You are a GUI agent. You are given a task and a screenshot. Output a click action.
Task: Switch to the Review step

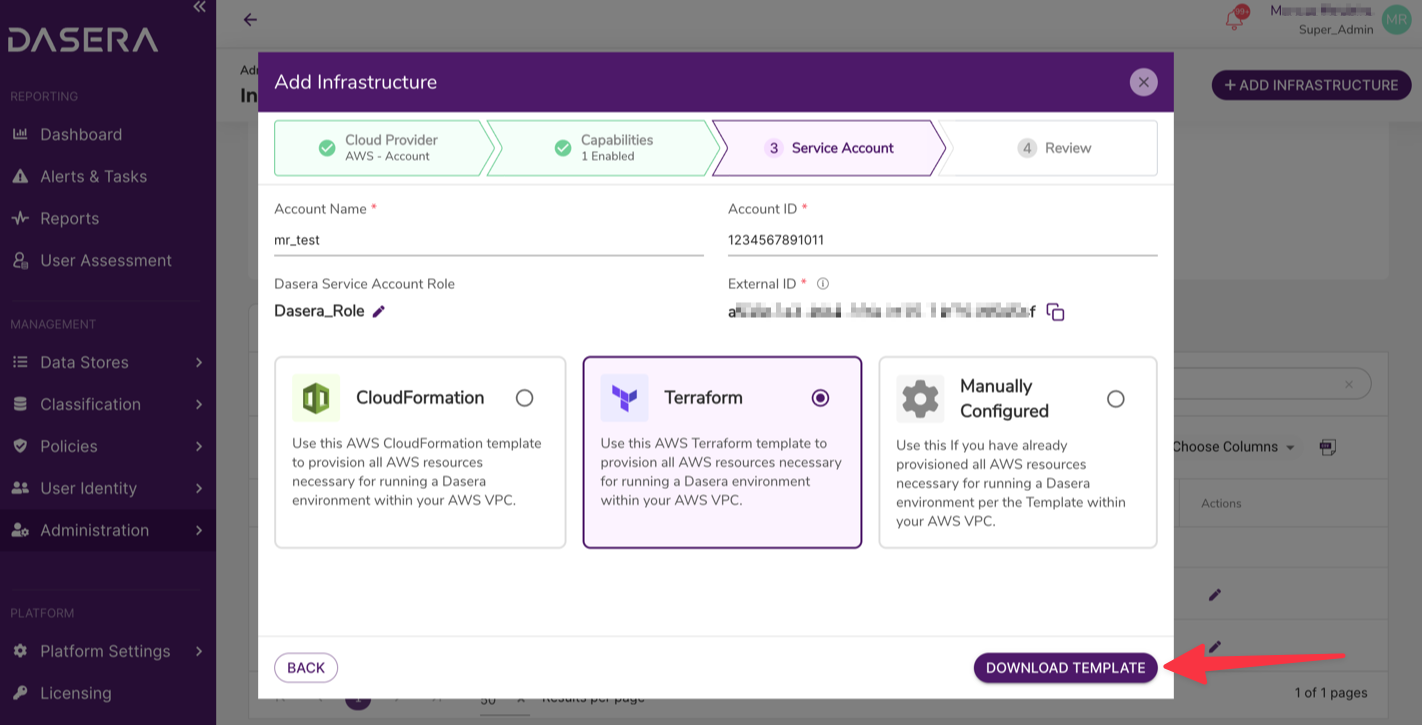[x=1055, y=147]
